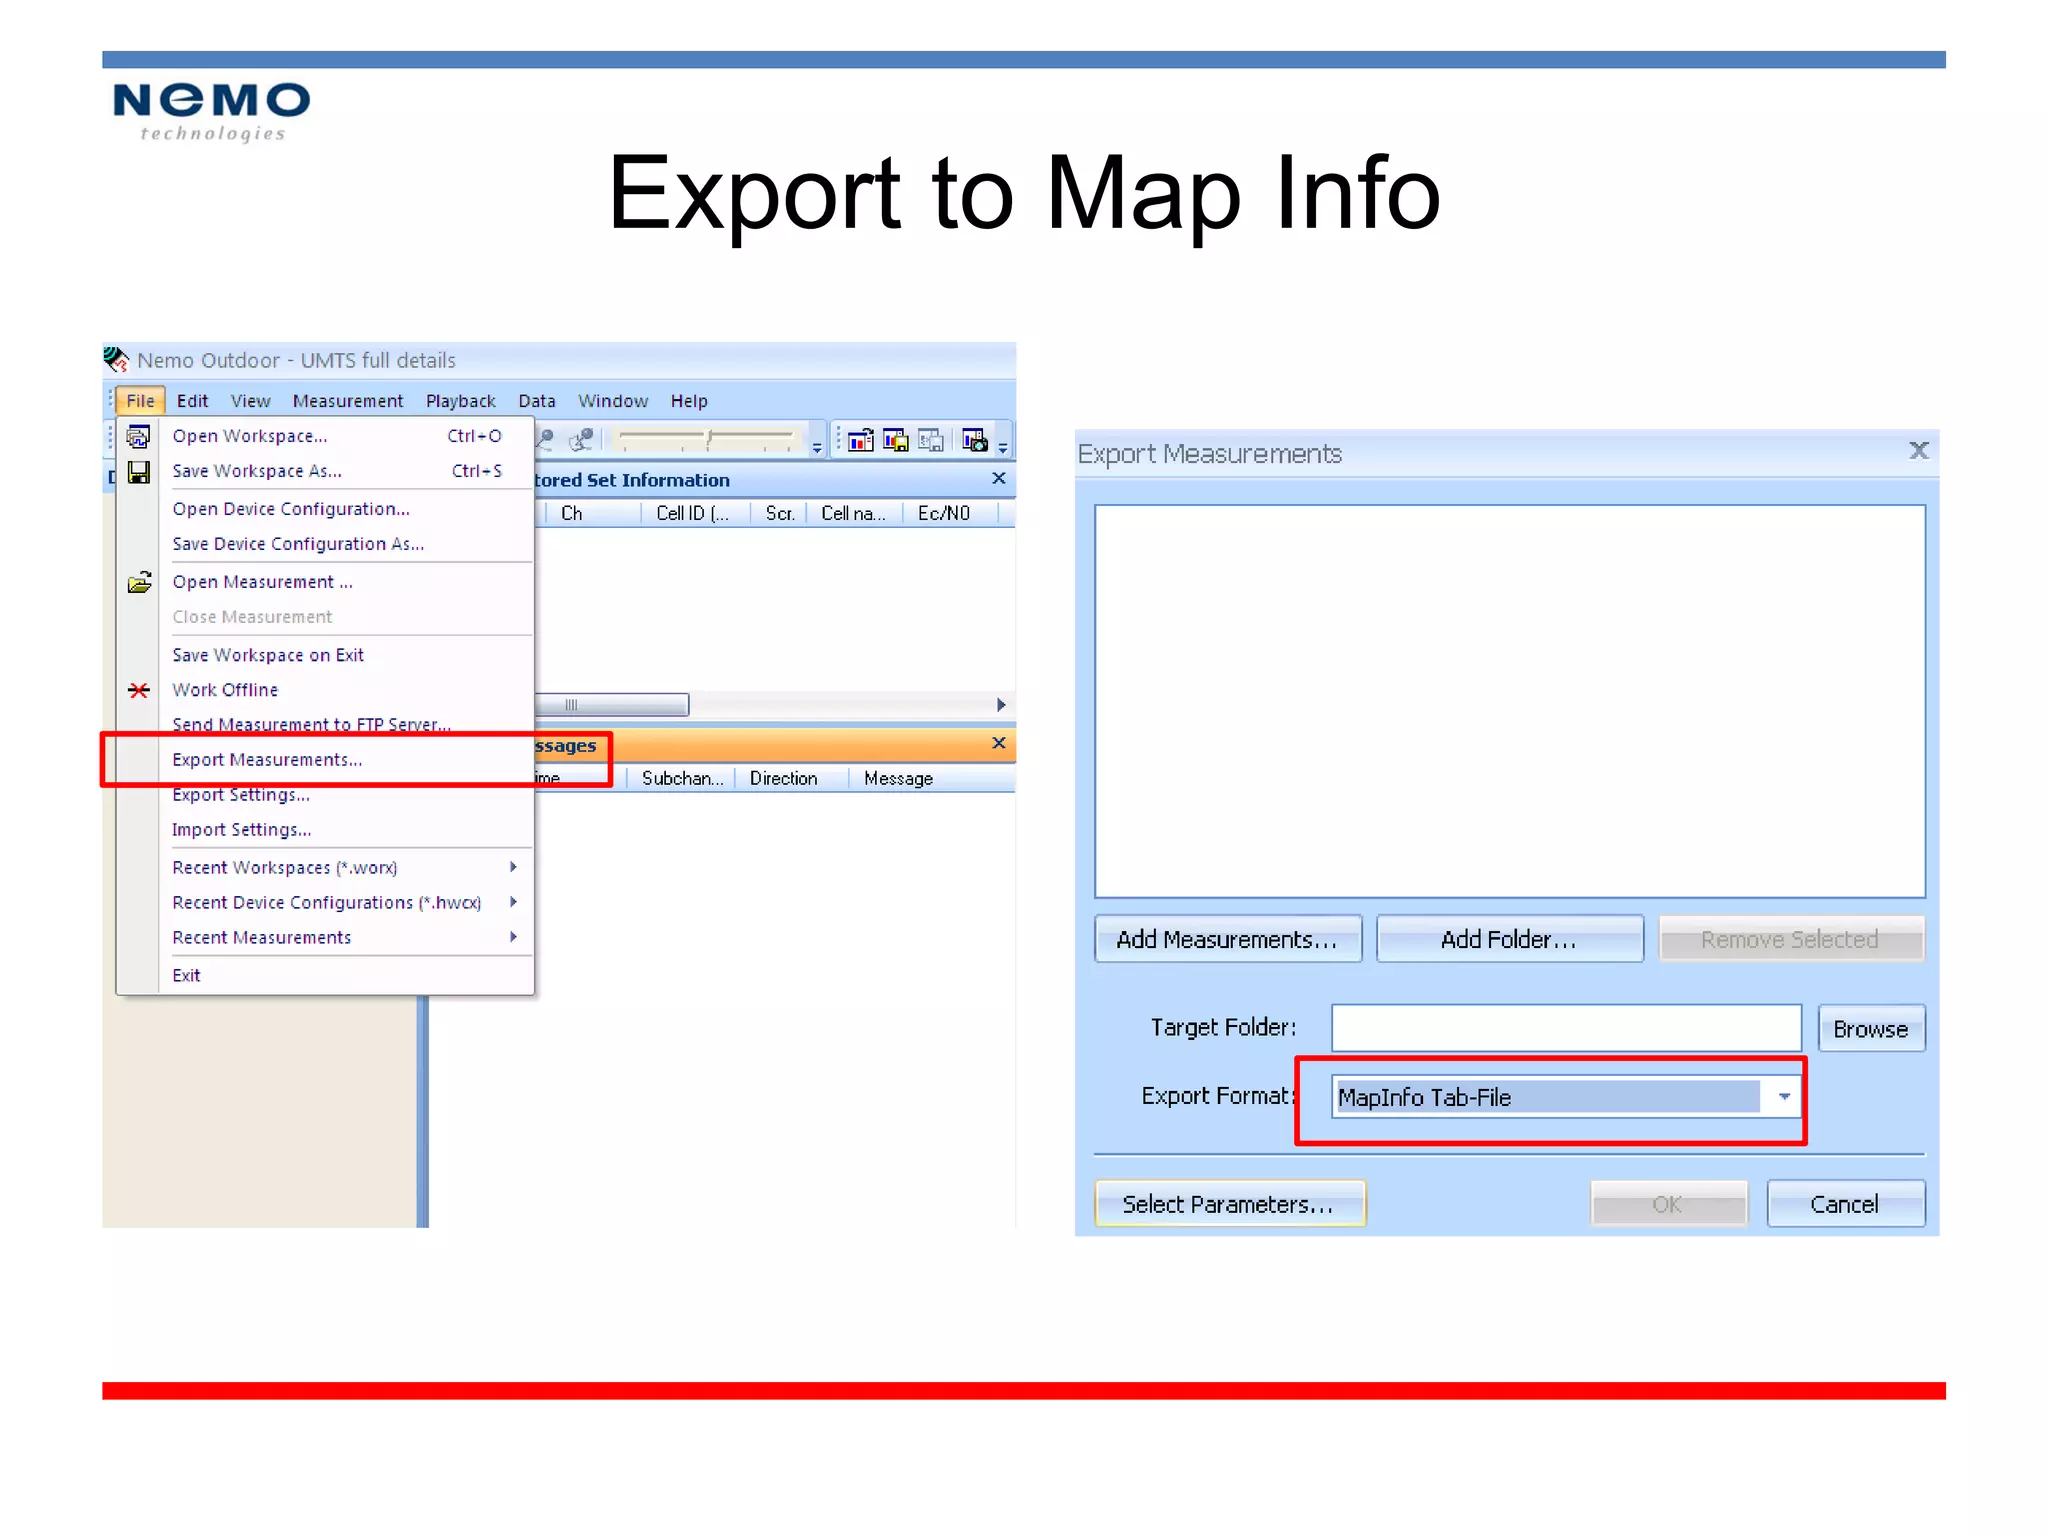The width and height of the screenshot is (2048, 1536).
Task: Click the load workspace chart toolbar icon
Action: click(860, 440)
